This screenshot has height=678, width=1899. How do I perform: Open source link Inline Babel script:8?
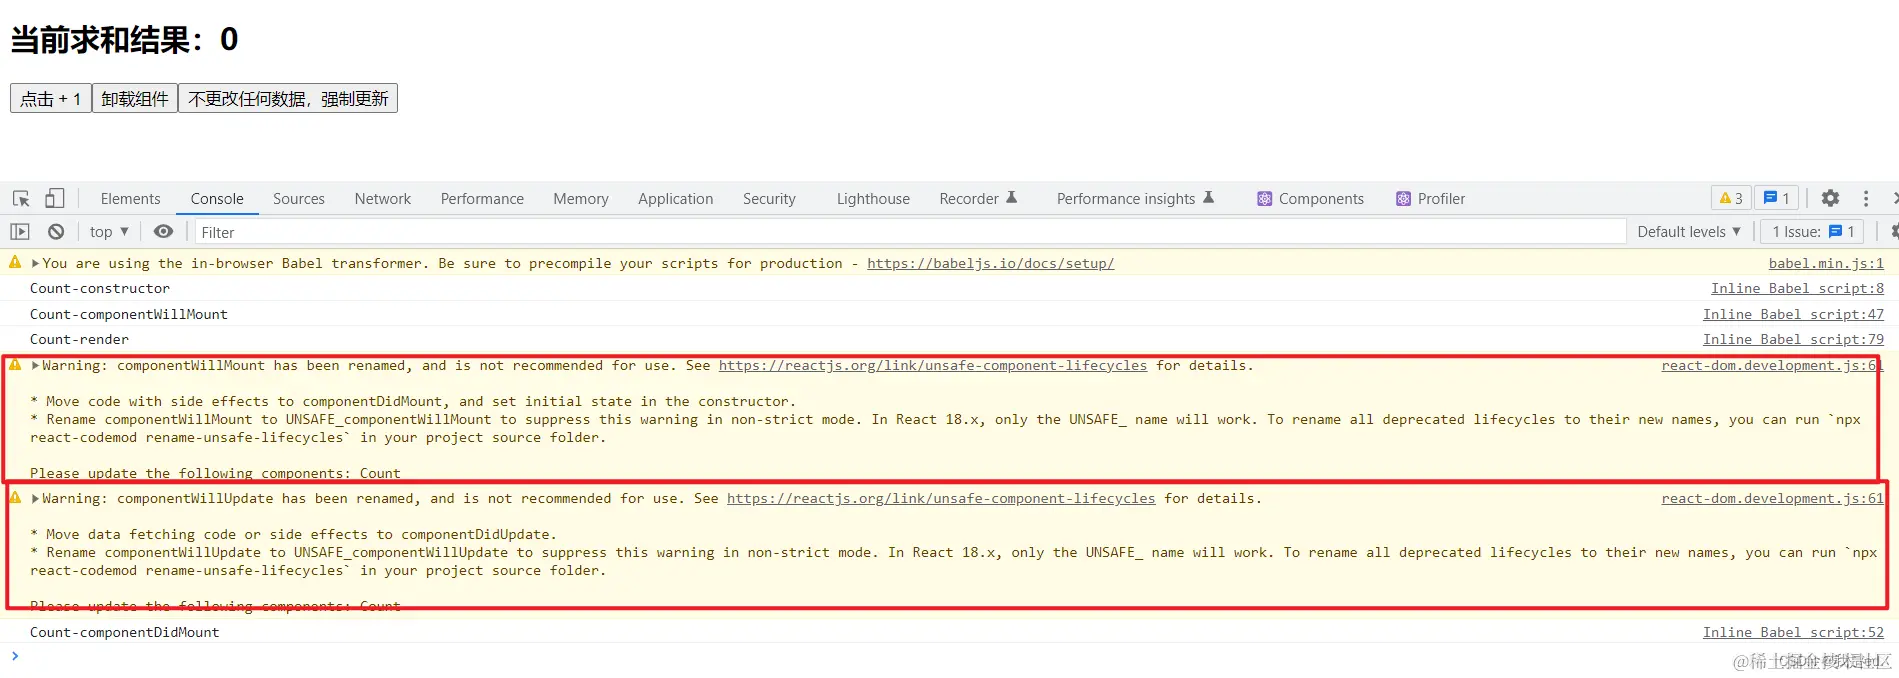coord(1797,288)
